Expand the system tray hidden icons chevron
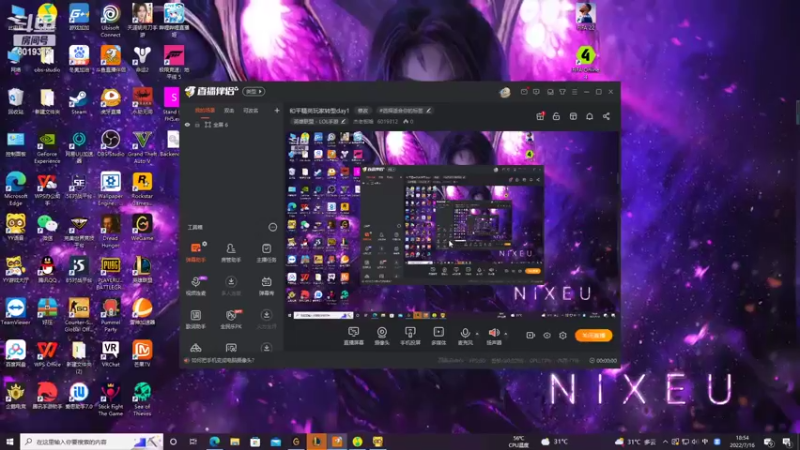Viewport: 800px width, 450px height. (665, 442)
